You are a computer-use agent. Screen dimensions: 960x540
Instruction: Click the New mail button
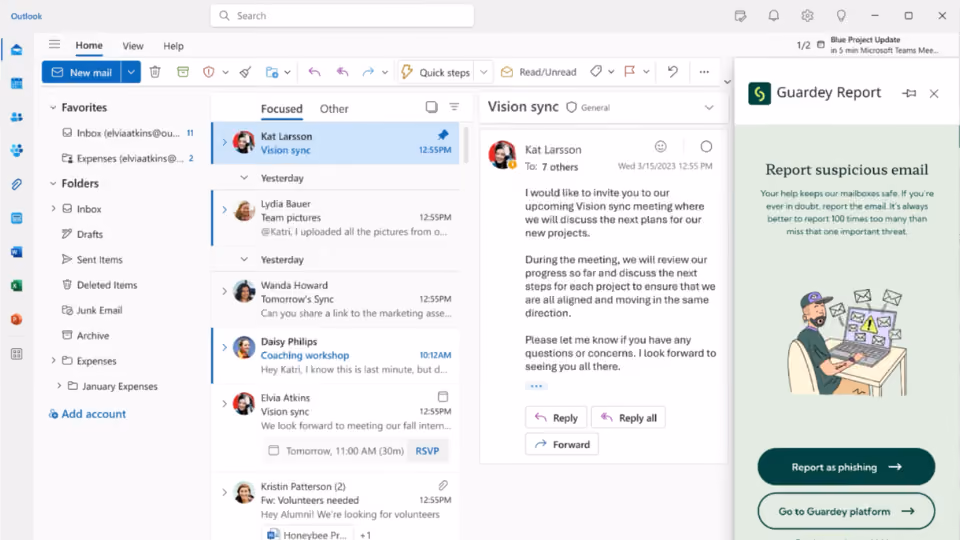coord(81,72)
